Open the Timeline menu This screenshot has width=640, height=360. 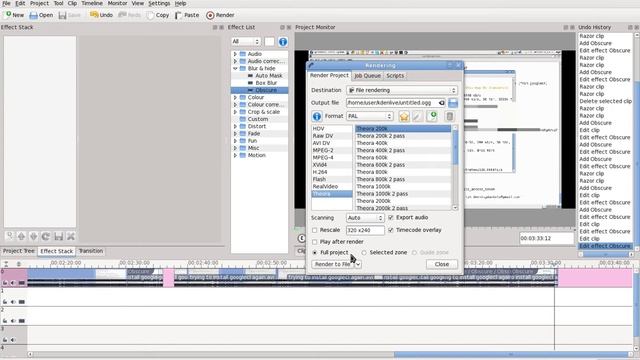(92, 3)
